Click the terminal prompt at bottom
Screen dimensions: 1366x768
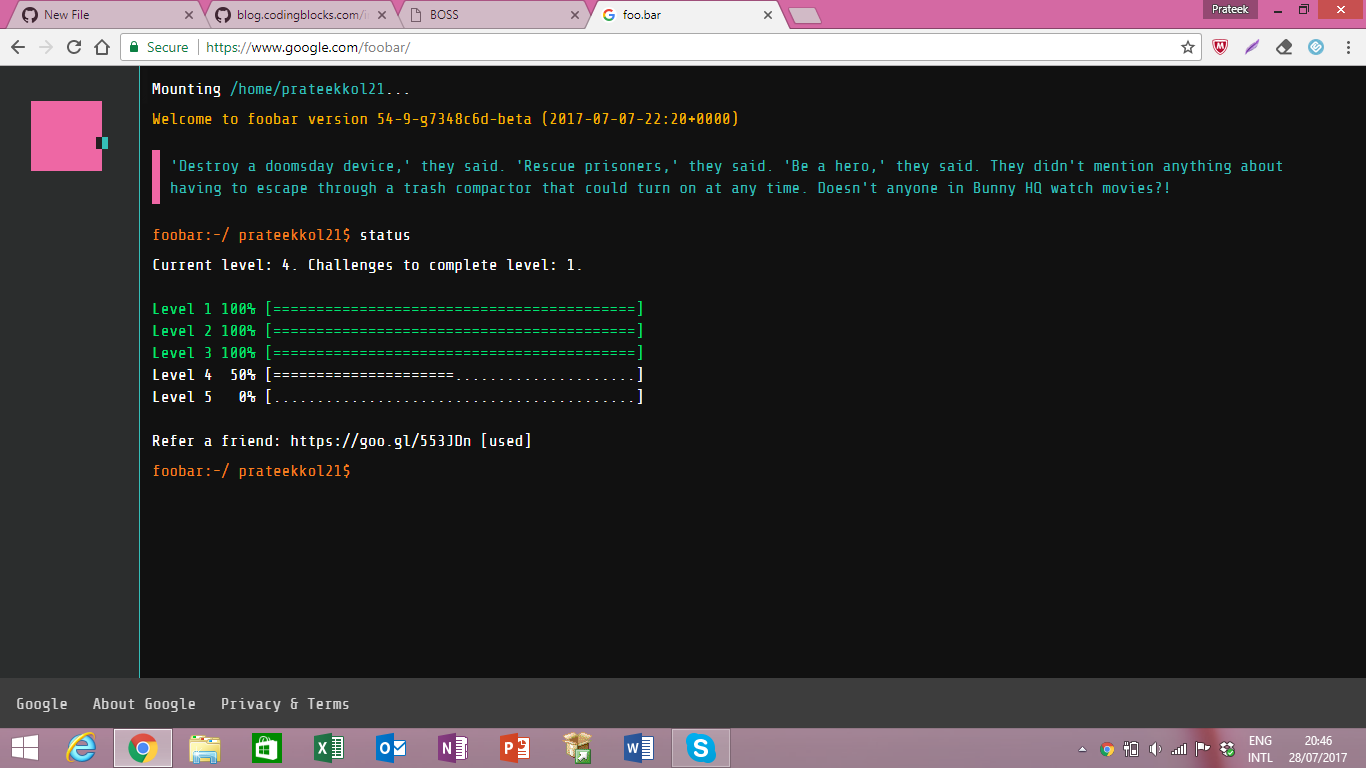252,470
